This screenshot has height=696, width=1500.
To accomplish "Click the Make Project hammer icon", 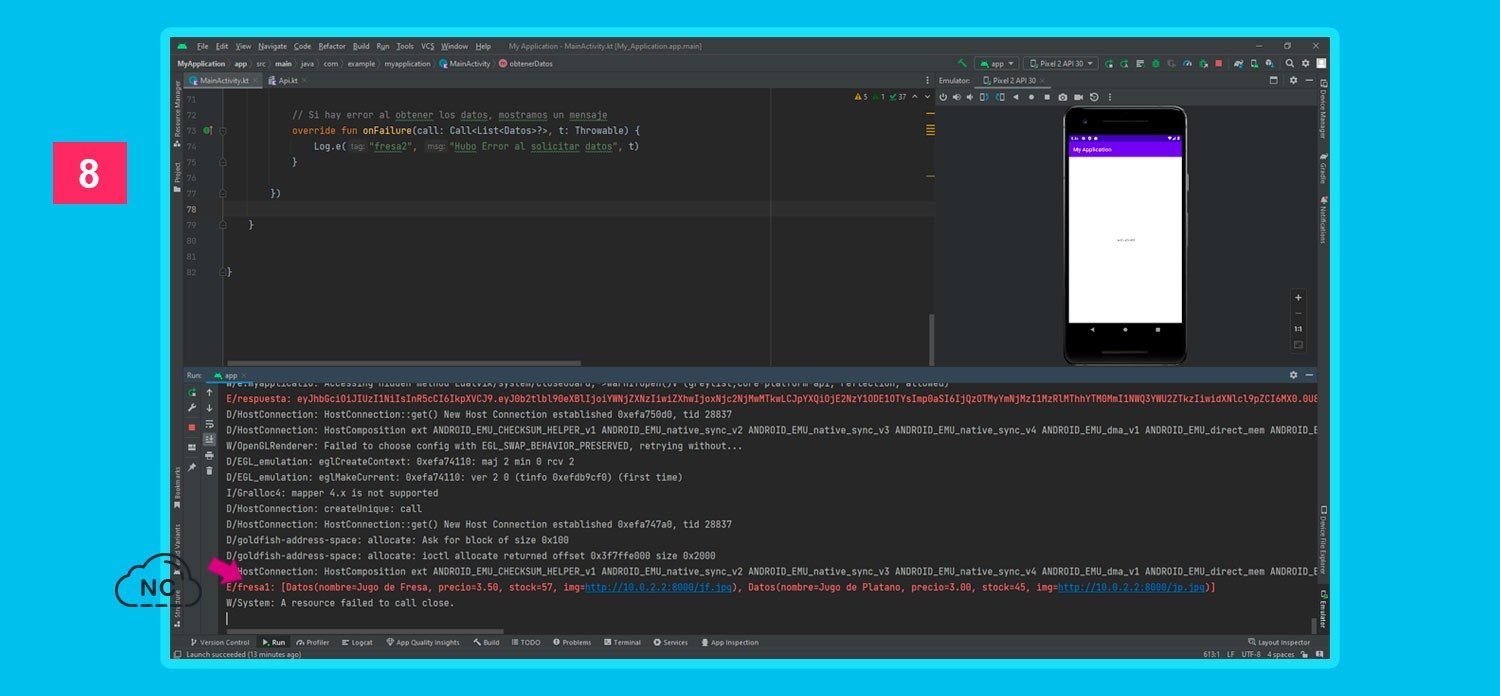I will [961, 63].
